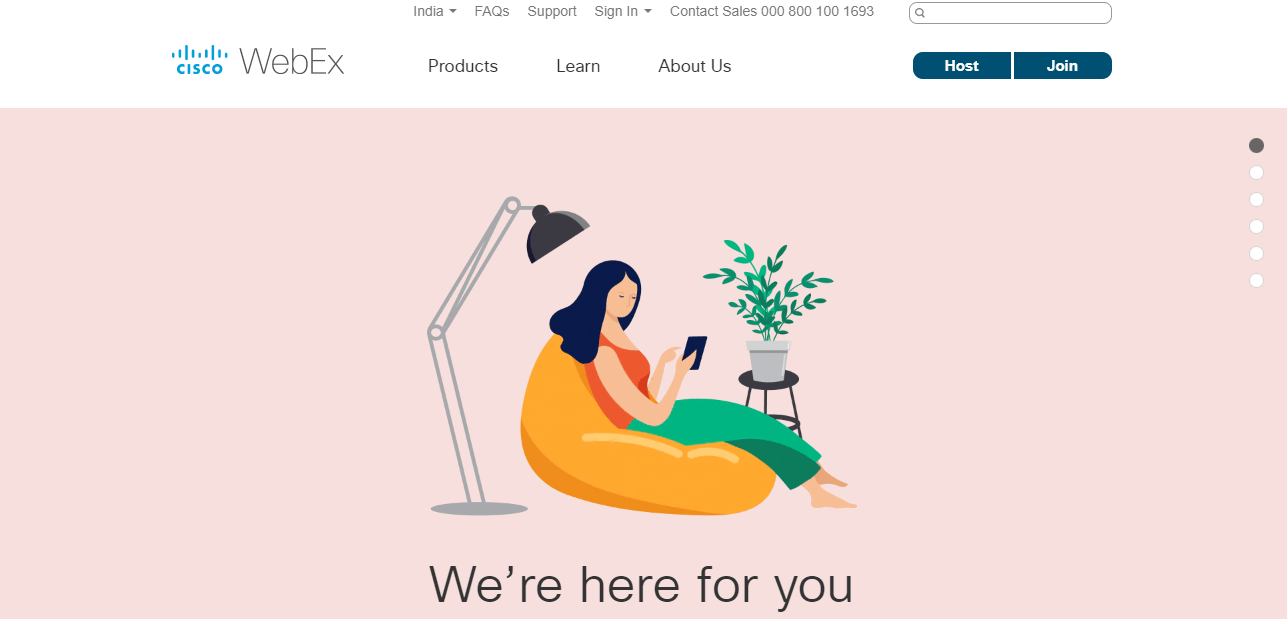
Task: Open the About Us menu
Action: click(695, 66)
